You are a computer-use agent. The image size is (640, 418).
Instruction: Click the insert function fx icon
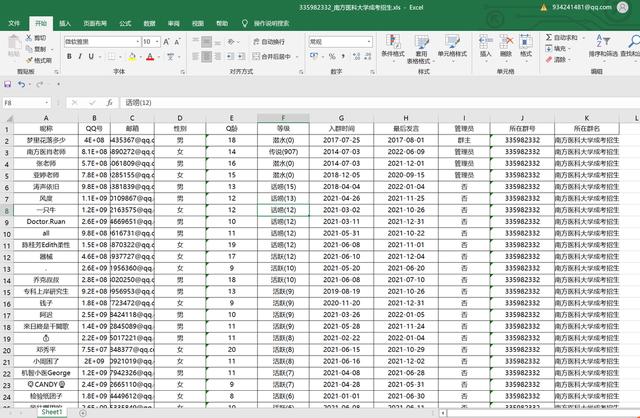112,103
